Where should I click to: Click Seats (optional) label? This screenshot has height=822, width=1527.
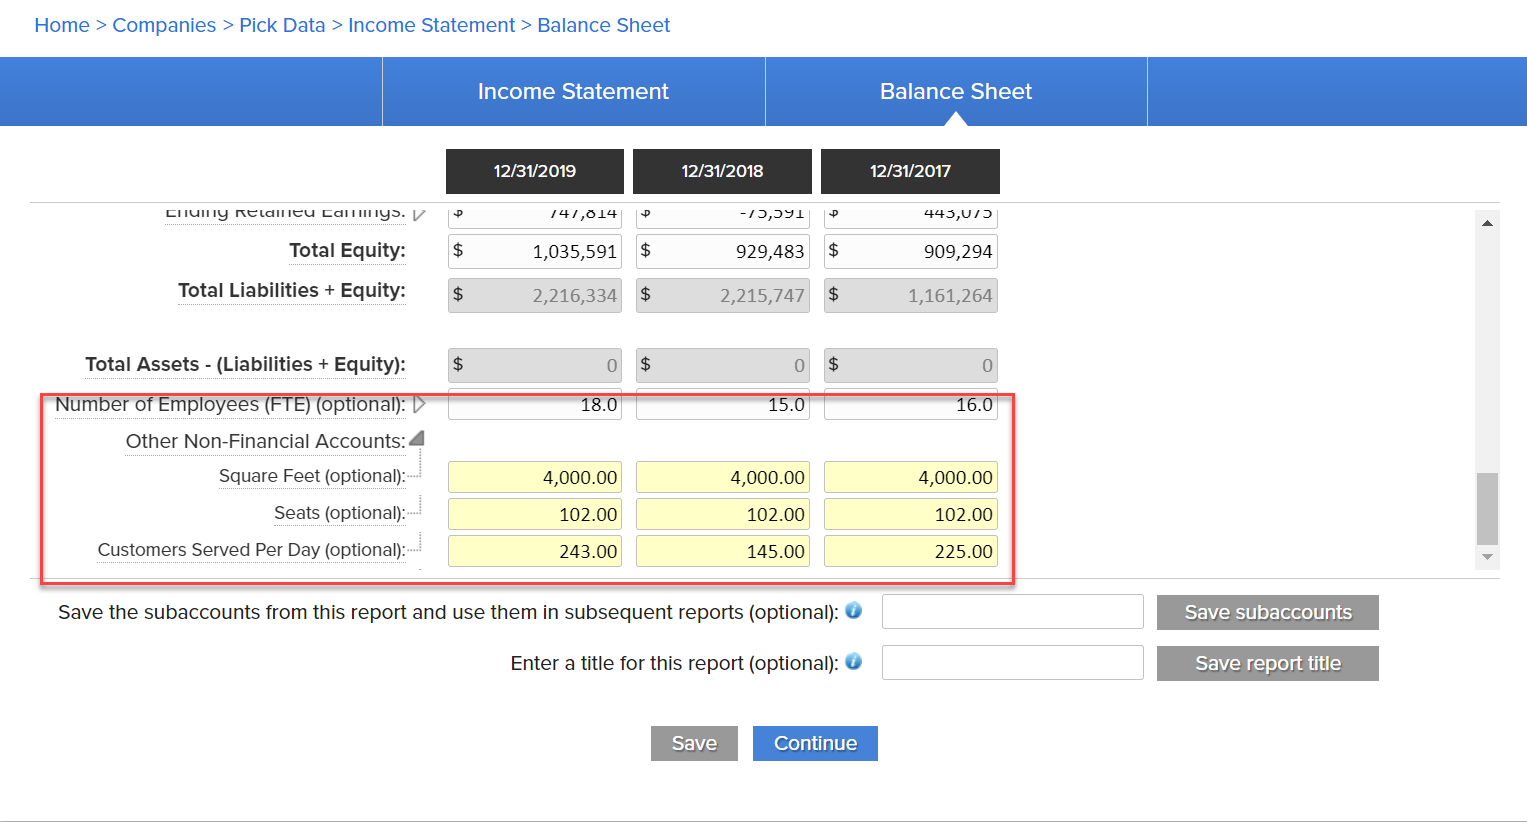340,513
